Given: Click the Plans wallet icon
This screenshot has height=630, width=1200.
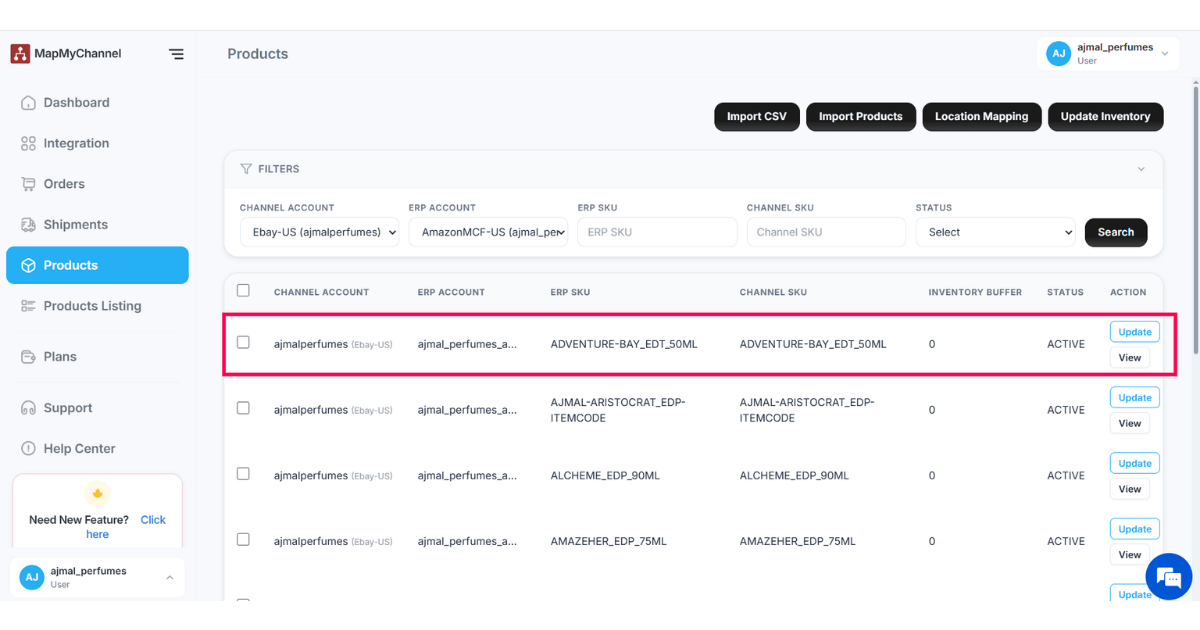Looking at the screenshot, I should (28, 357).
